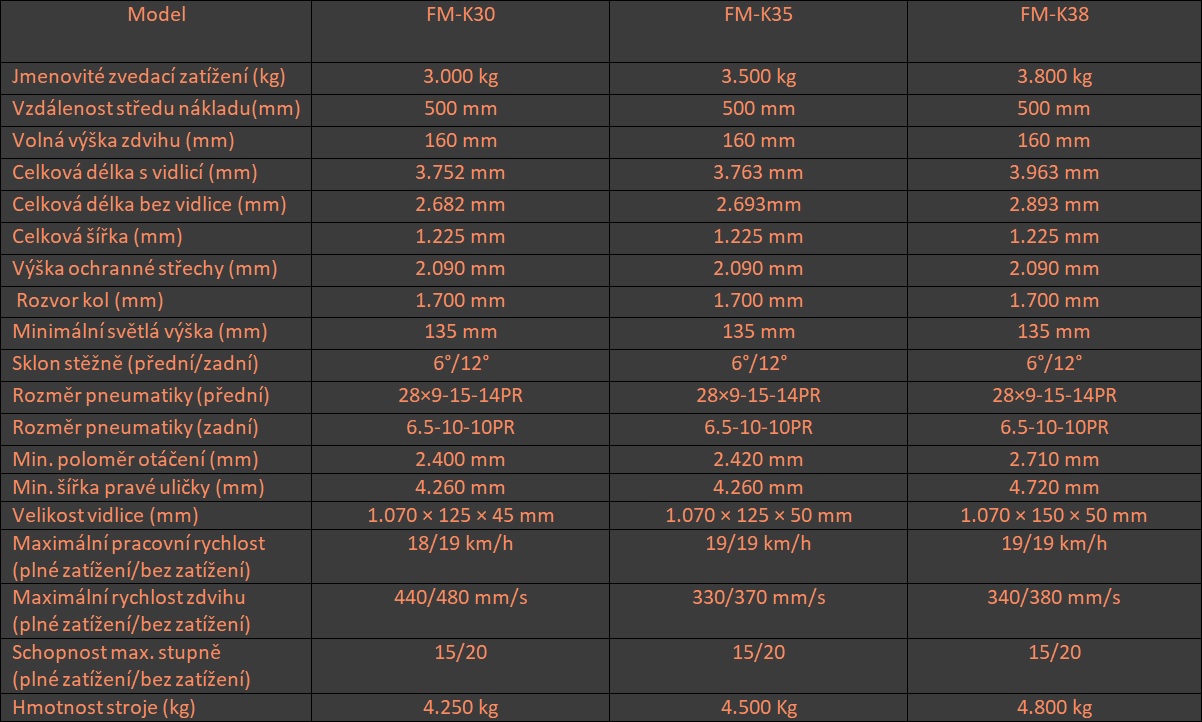1202x722 pixels.
Task: Select the "Volná výška zdvihu (mm)" label
Action: click(x=124, y=141)
